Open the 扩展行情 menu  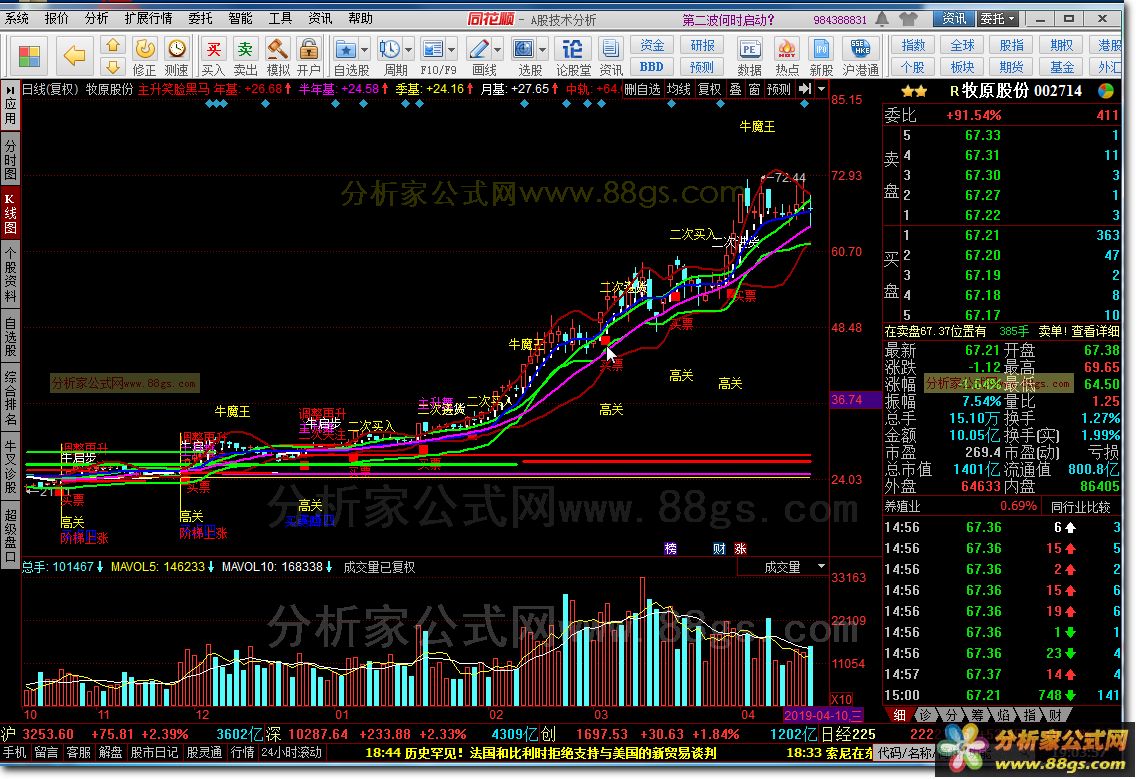(149, 18)
